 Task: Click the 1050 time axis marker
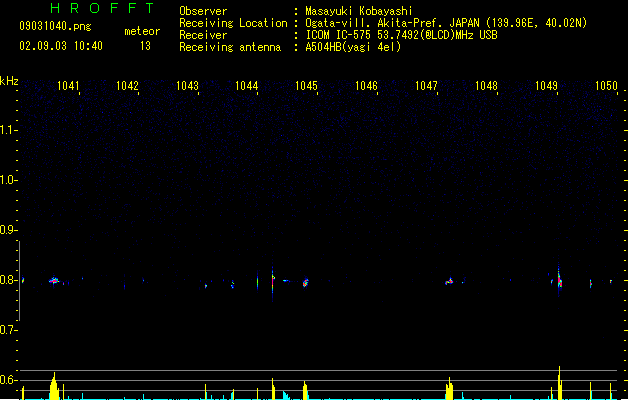(606, 86)
